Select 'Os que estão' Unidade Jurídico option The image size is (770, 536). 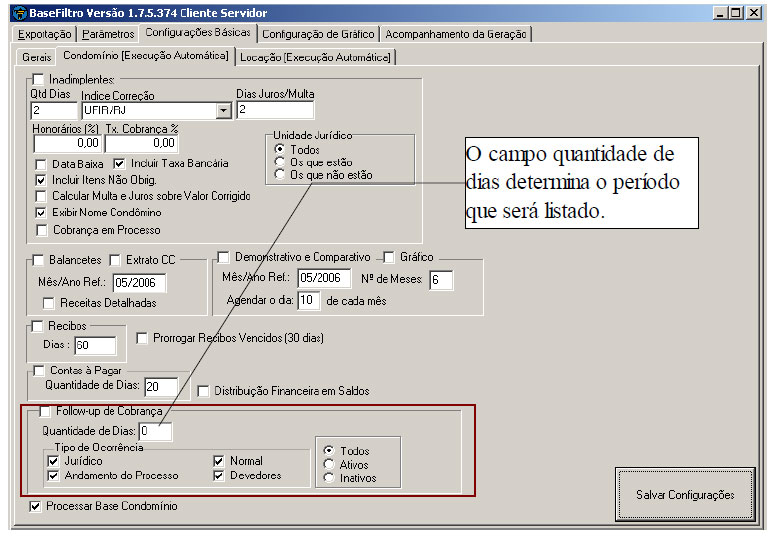tap(280, 161)
